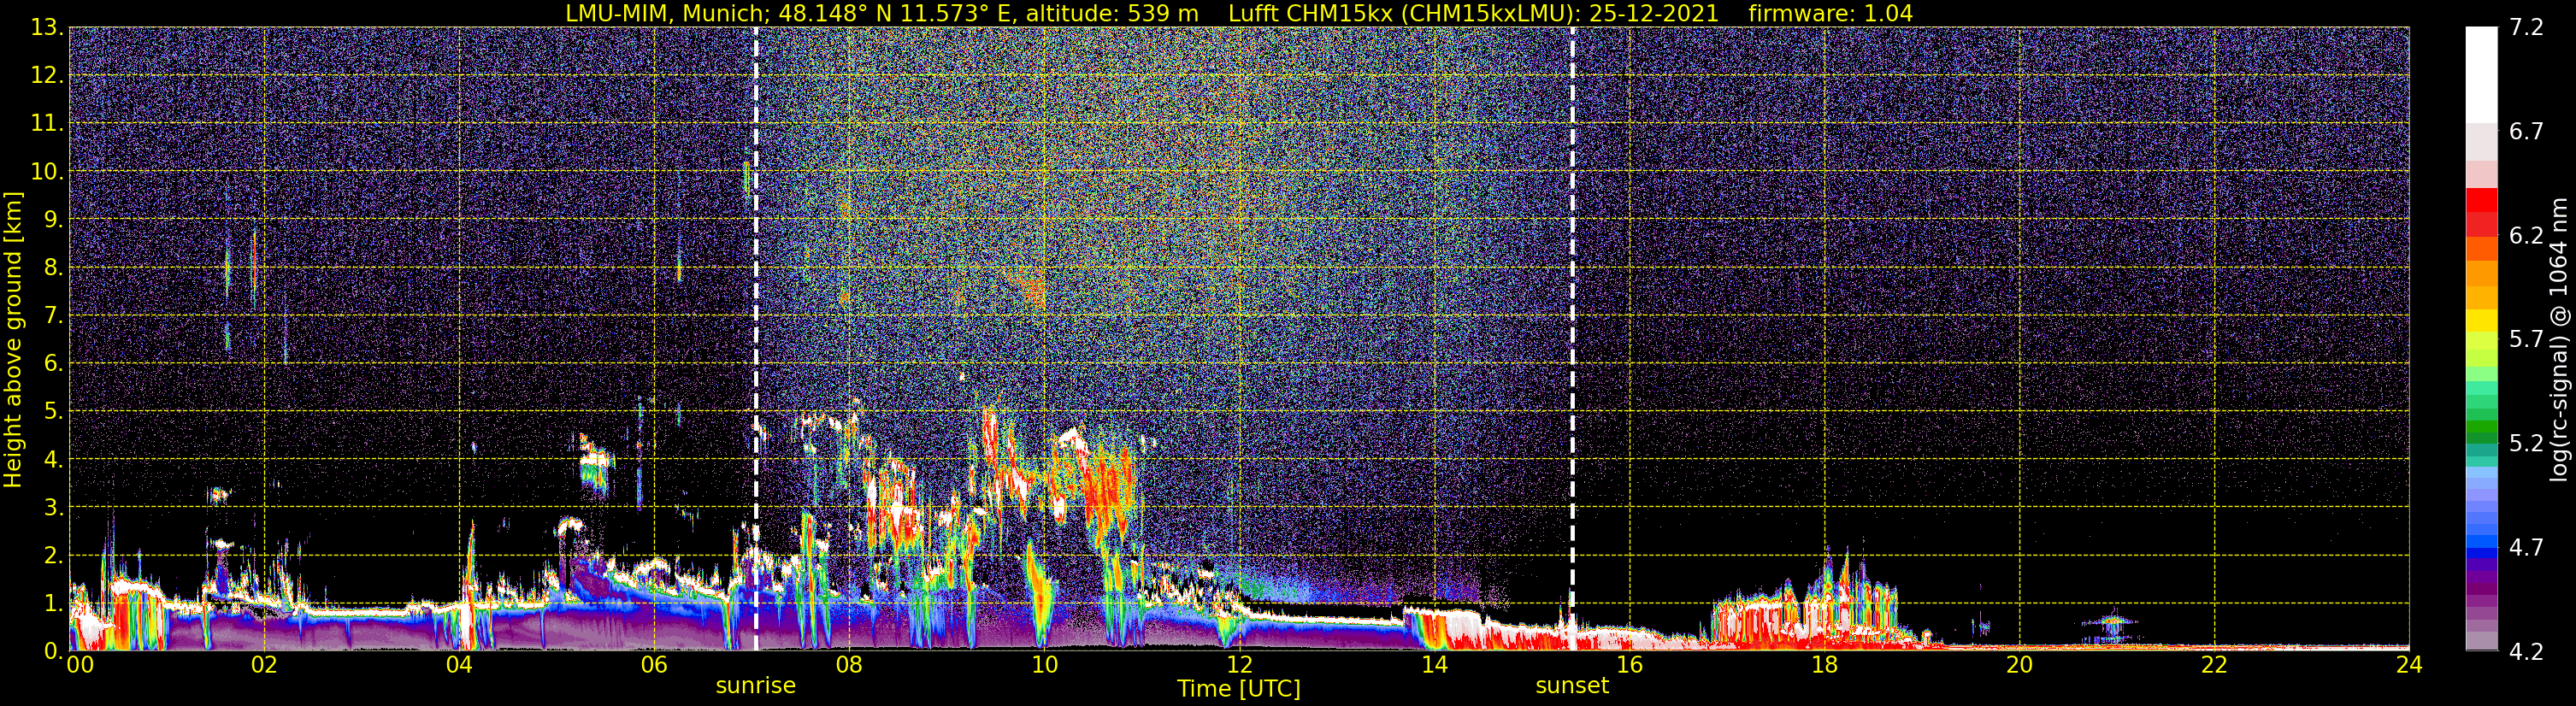Click height axis tick 13 km

point(47,27)
